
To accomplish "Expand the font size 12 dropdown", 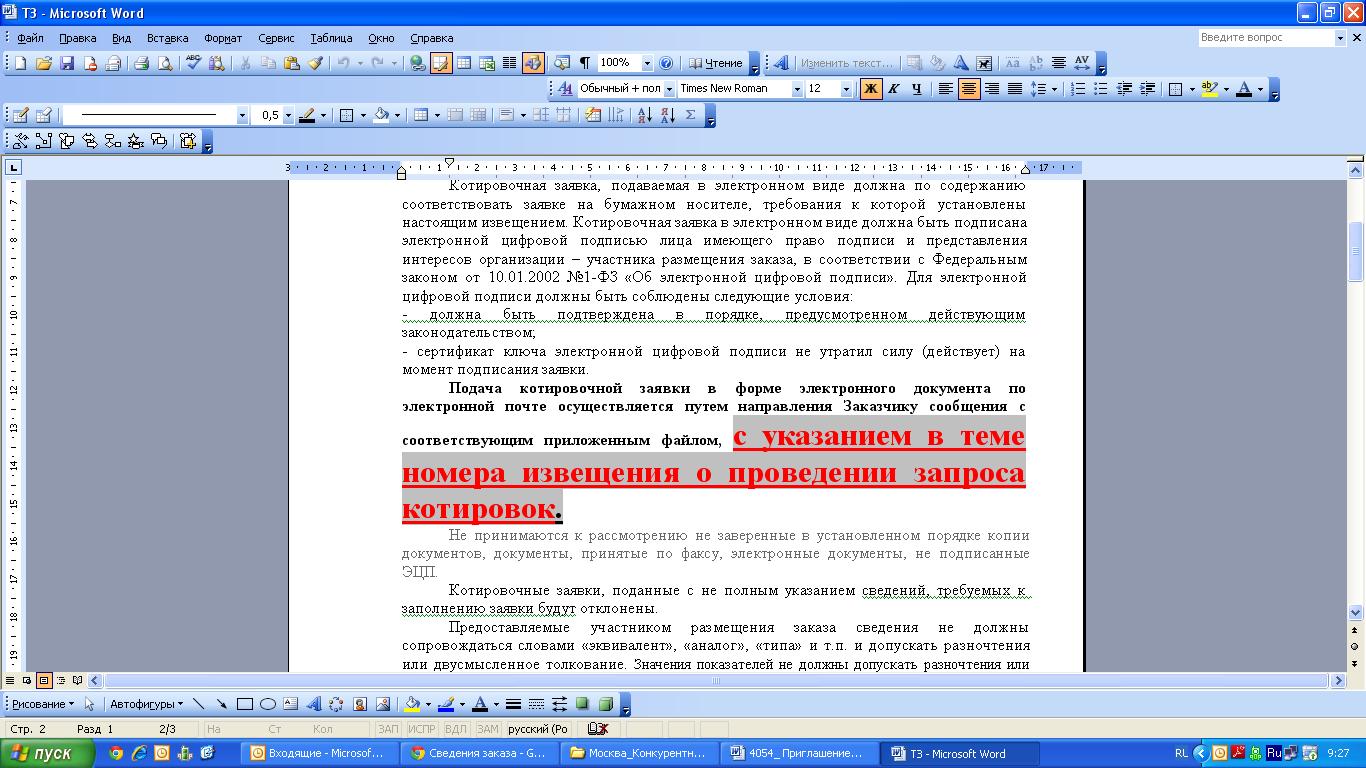I will pos(846,89).
